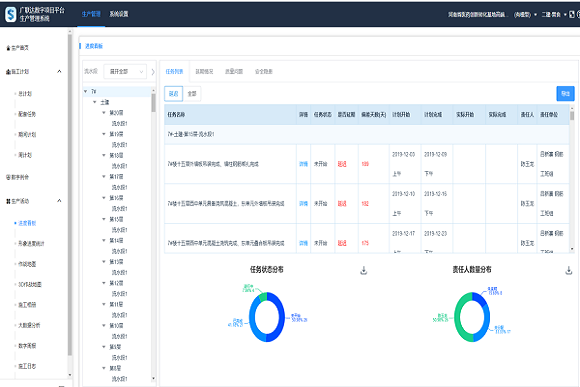
Task: Click the 生产活动 sidebar section icon
Action: point(8,201)
